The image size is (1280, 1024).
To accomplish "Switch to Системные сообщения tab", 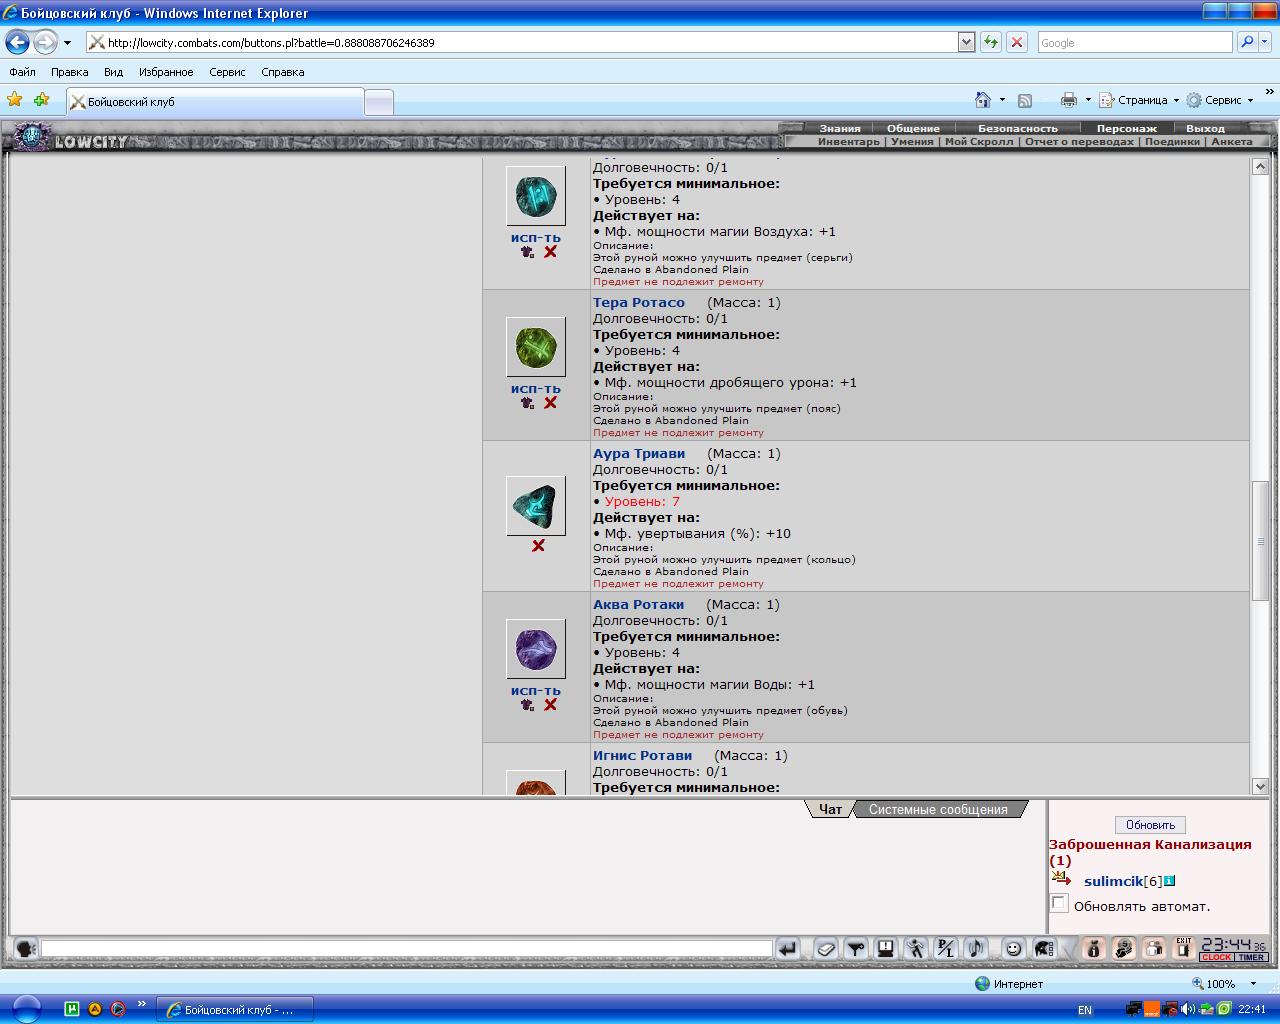I will pyautogui.click(x=938, y=809).
